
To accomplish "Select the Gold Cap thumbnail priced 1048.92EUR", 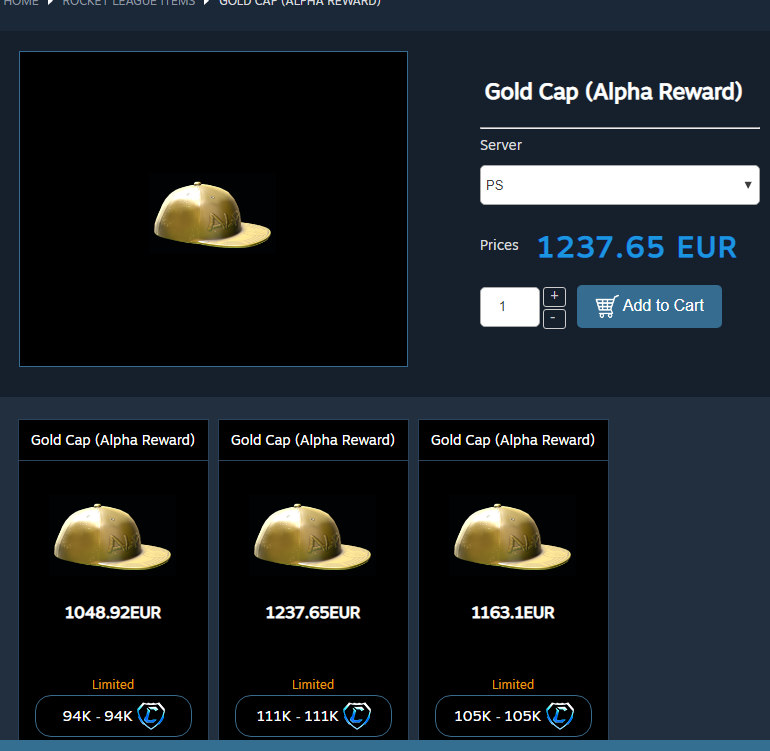I will point(113,535).
